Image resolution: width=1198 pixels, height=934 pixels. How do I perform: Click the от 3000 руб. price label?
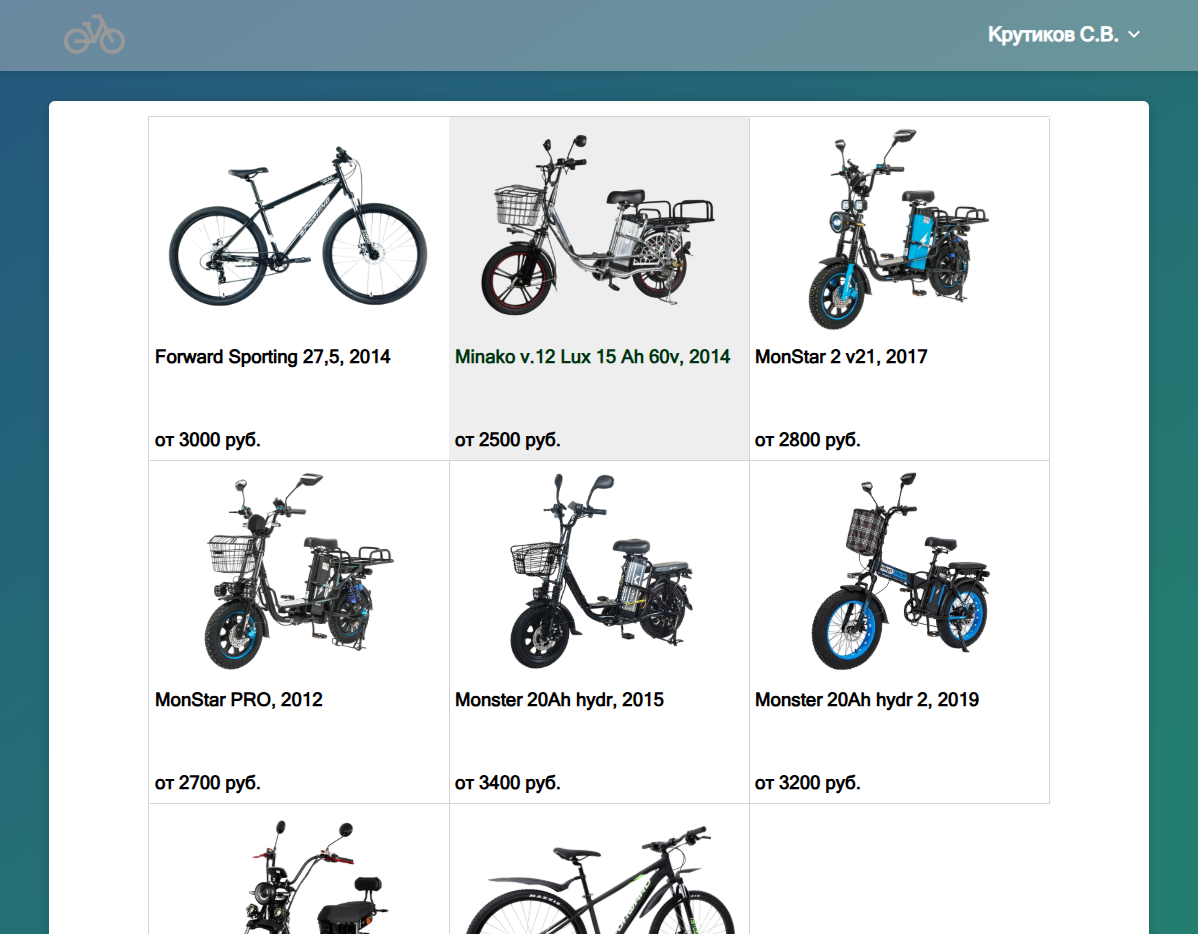[x=207, y=440]
